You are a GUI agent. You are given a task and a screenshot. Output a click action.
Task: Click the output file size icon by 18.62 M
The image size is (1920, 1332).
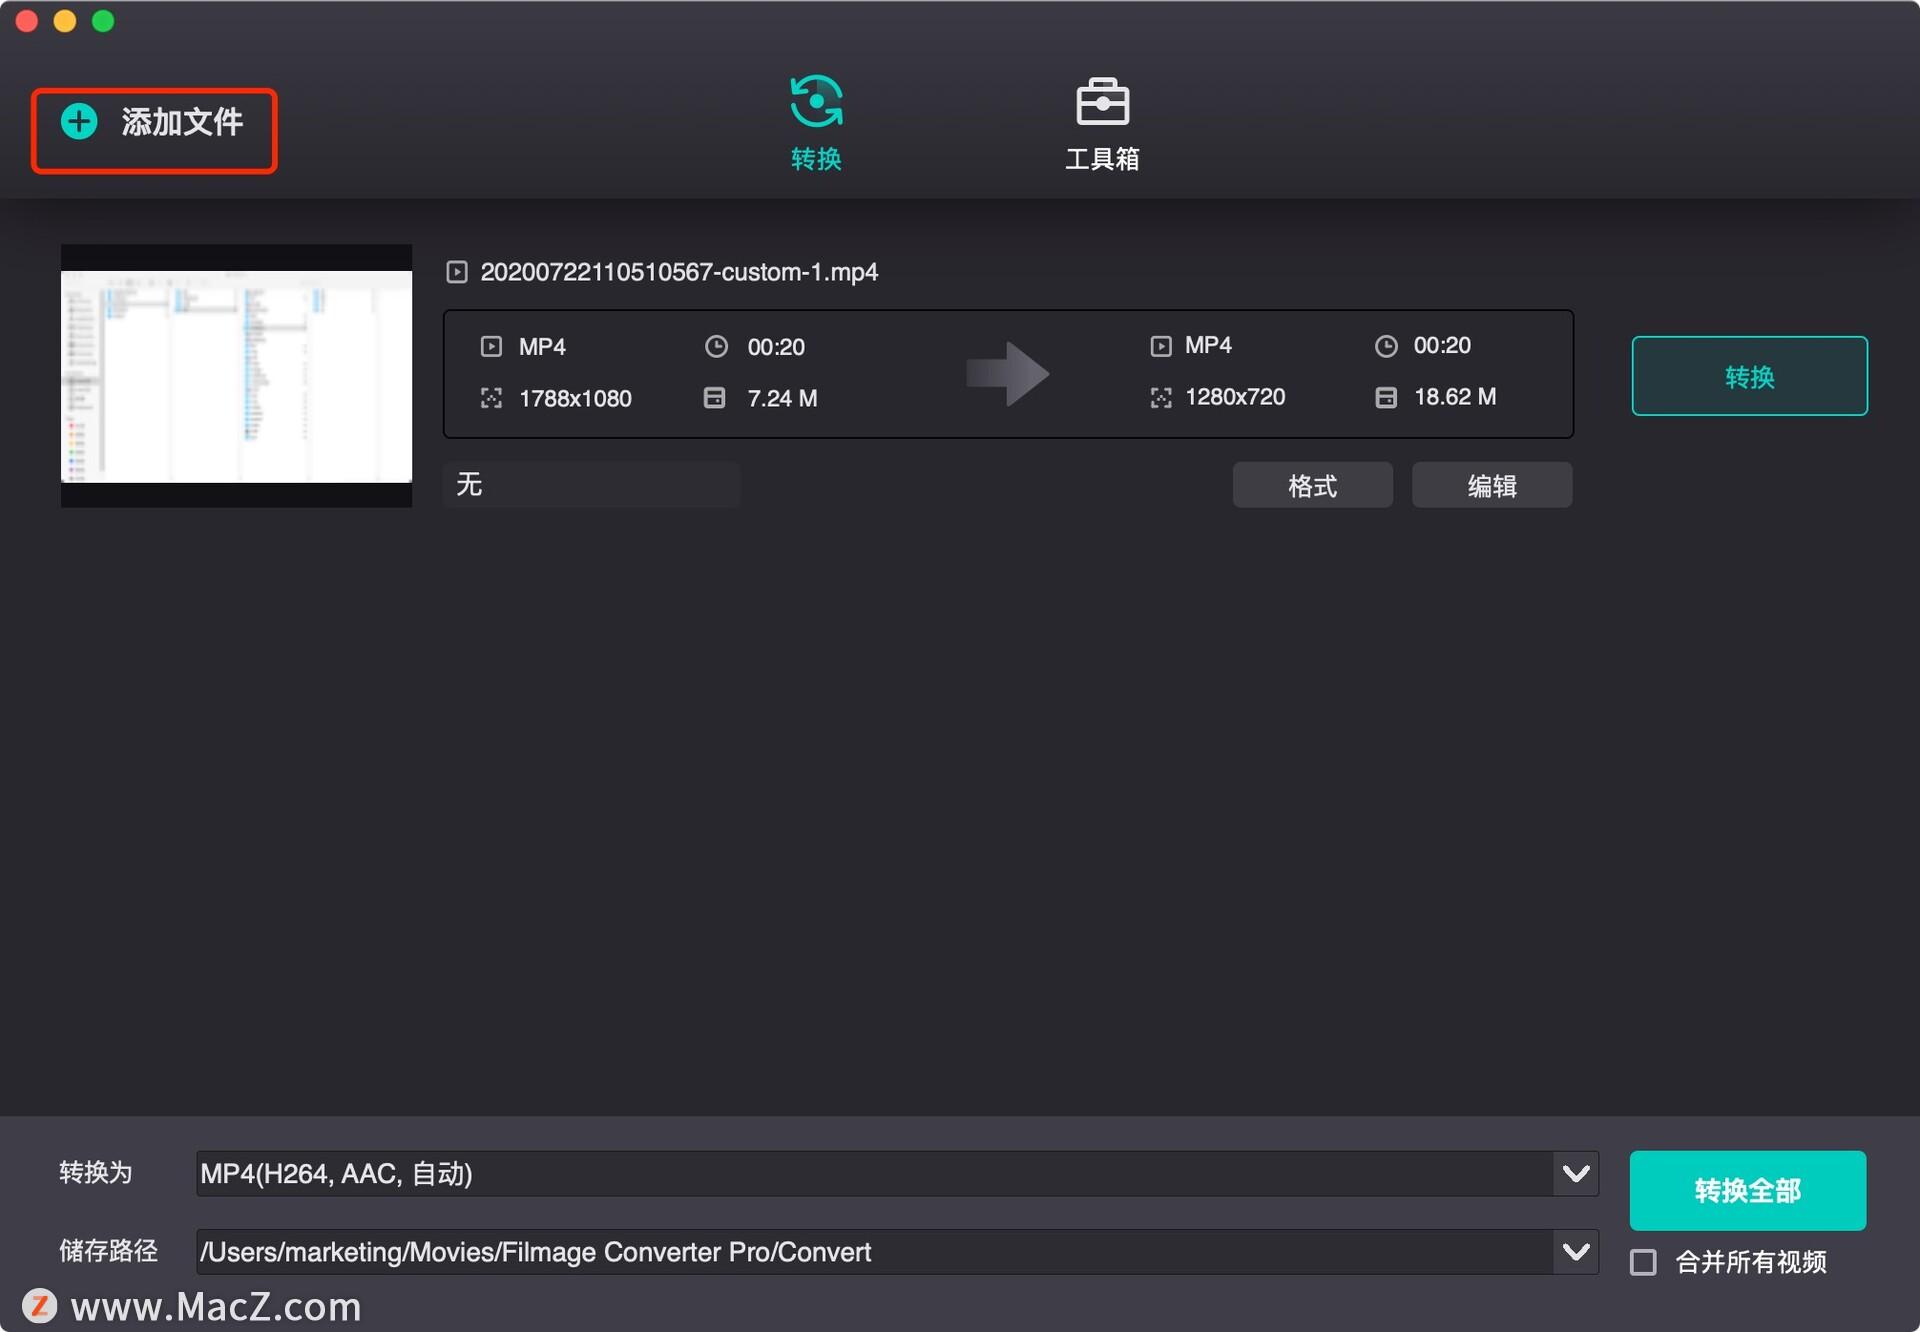coord(1386,397)
